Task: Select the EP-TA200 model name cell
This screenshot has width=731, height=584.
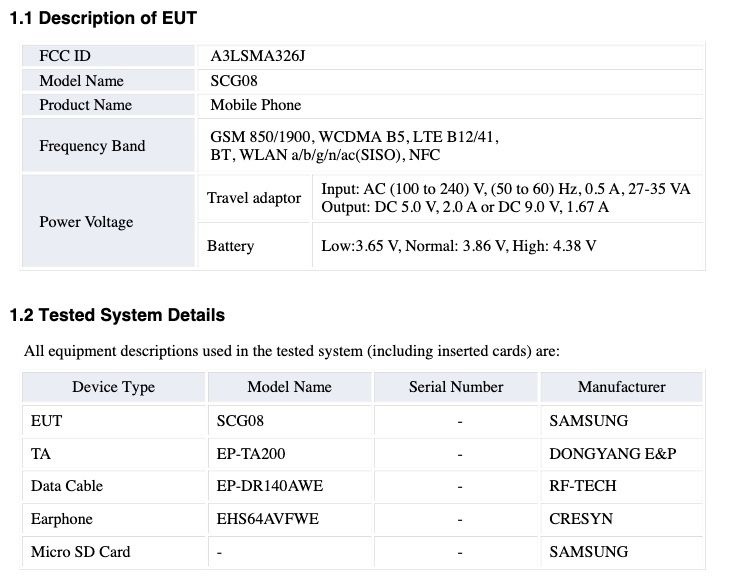Action: pyautogui.click(x=251, y=453)
